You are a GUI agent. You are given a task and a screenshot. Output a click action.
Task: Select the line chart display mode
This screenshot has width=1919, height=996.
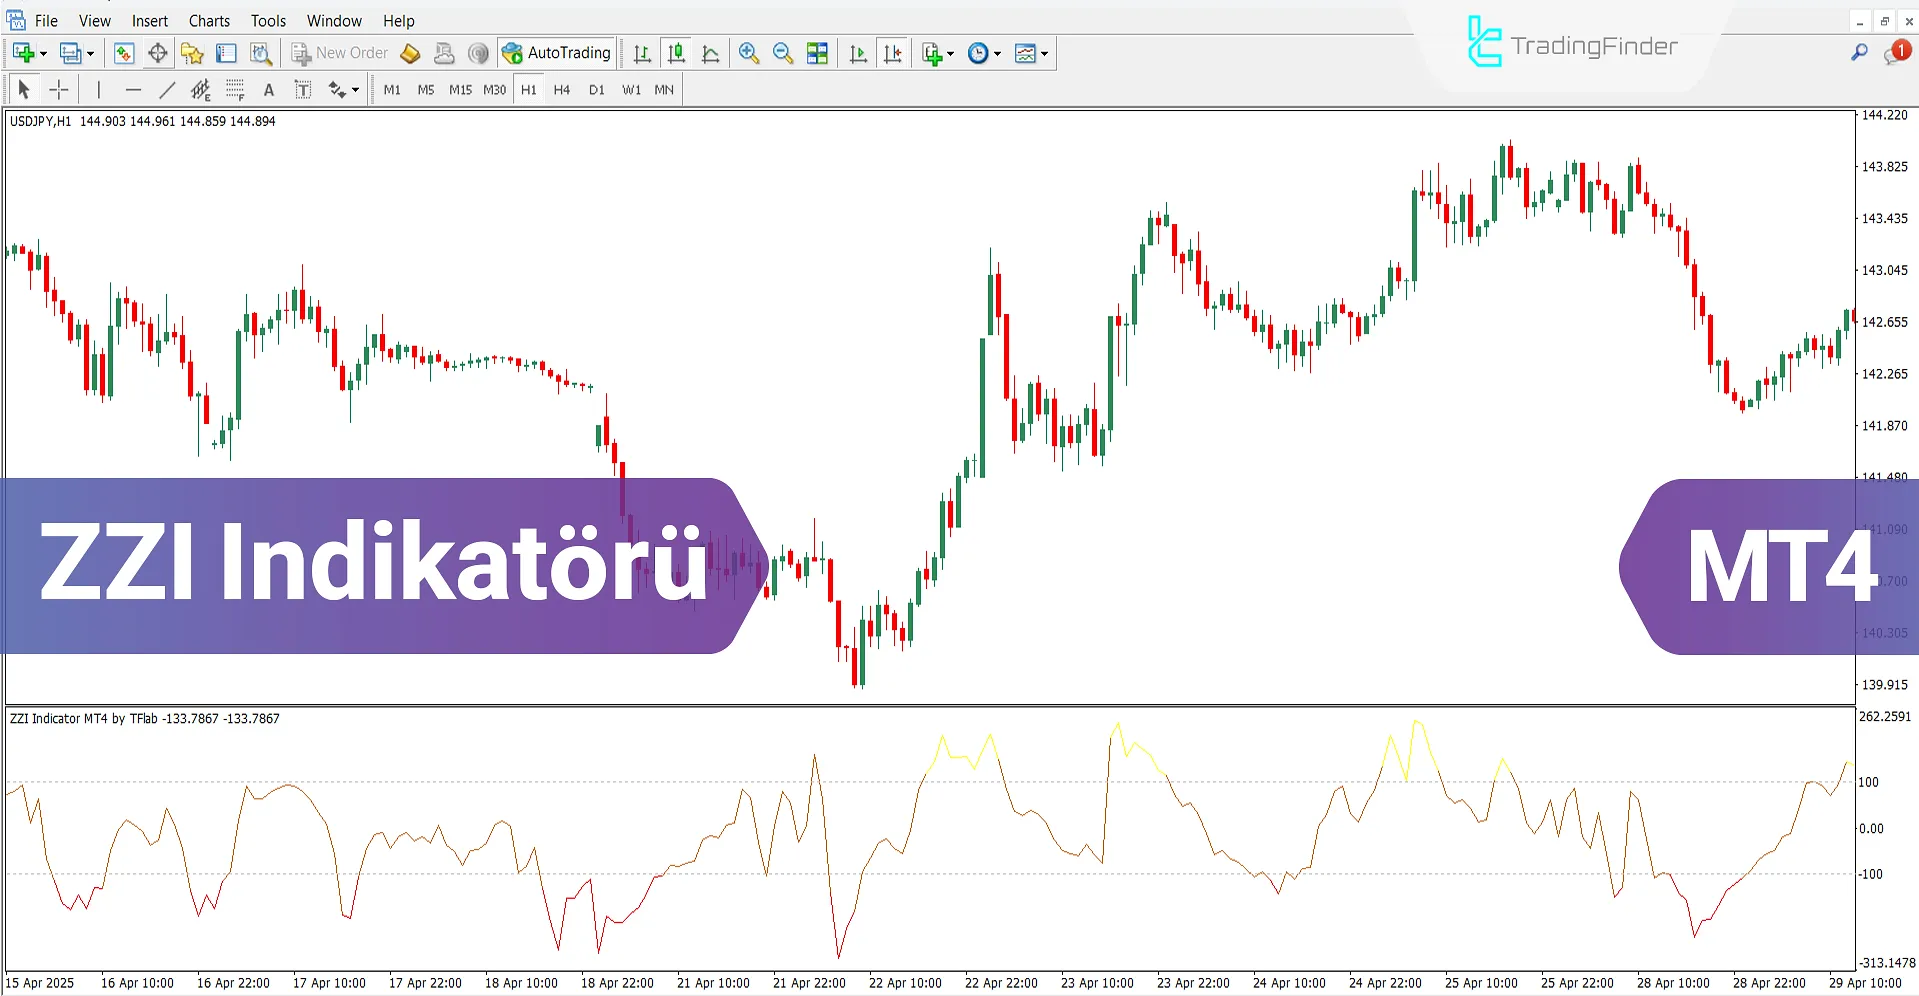tap(711, 52)
